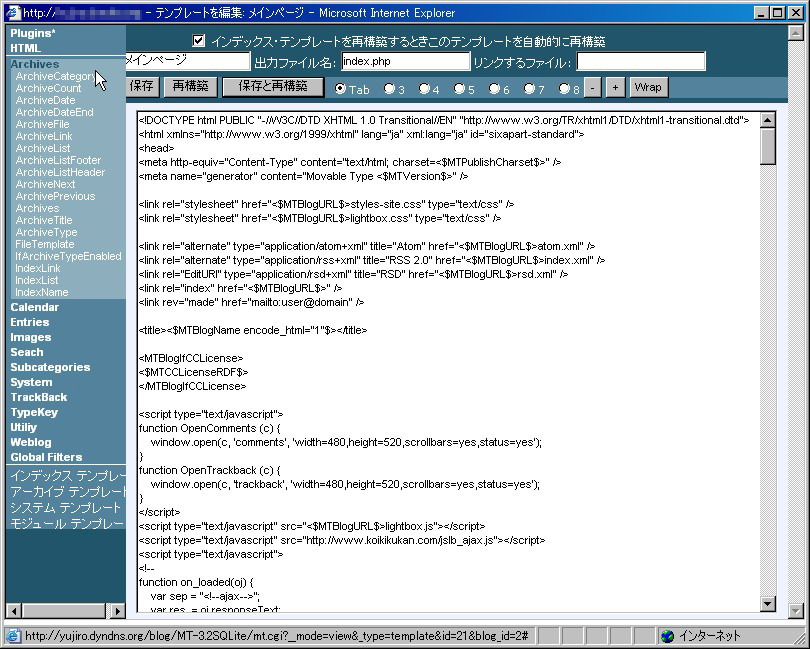Expand the System category

tap(32, 382)
